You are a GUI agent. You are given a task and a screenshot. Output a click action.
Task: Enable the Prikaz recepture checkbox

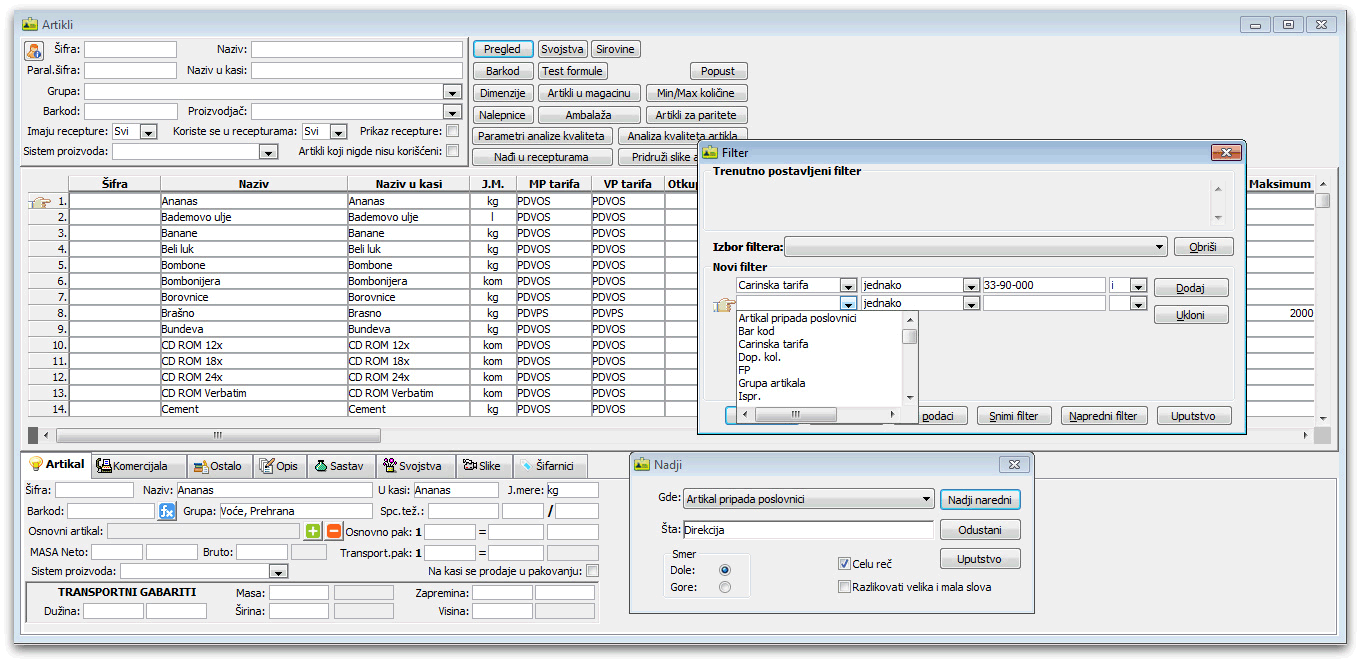452,131
